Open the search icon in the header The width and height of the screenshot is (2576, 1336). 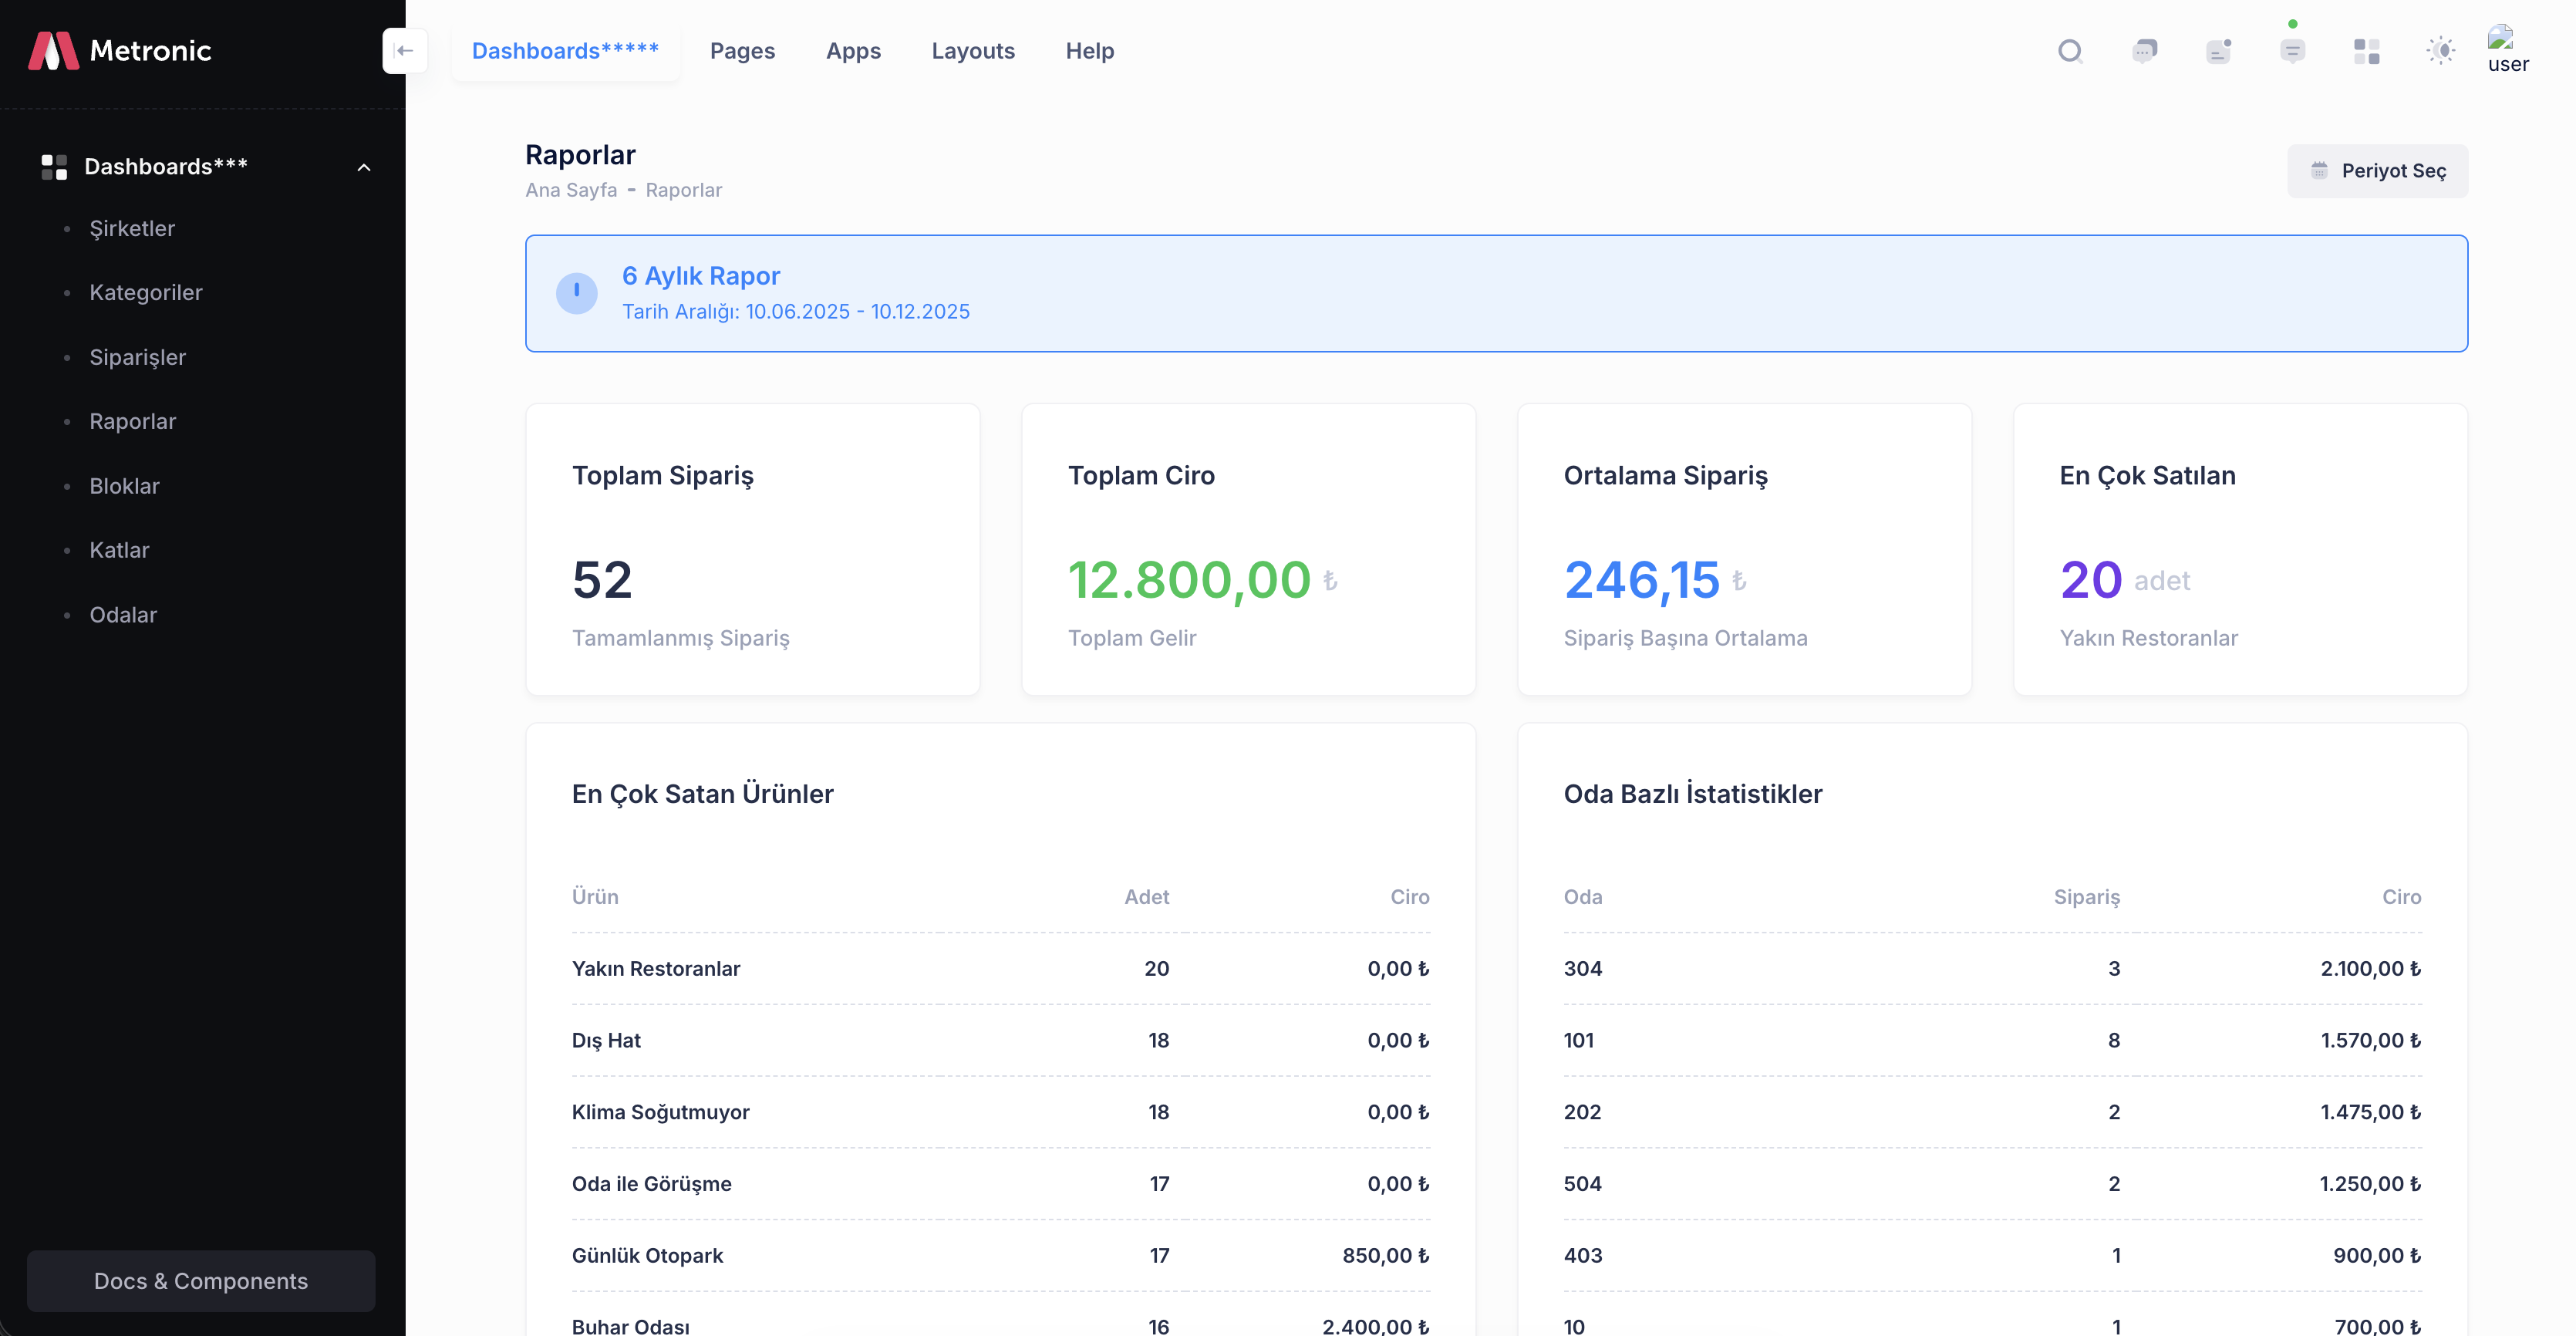2070,51
